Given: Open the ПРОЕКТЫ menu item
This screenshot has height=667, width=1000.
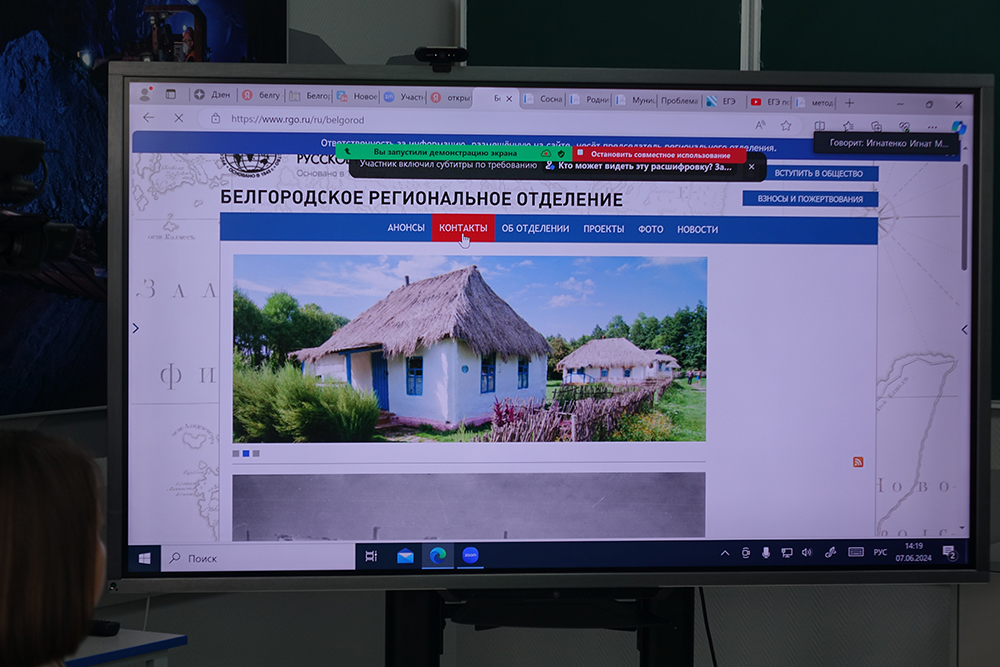Looking at the screenshot, I should [x=603, y=229].
